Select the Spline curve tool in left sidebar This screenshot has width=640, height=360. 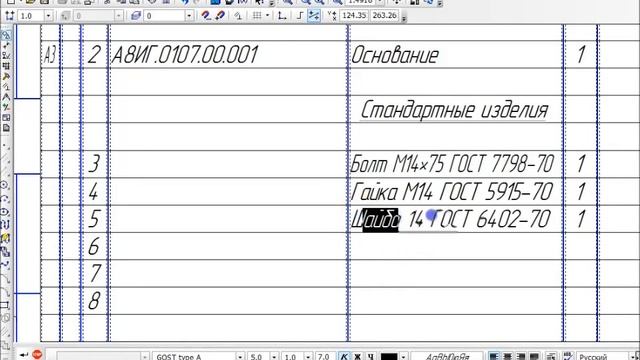coord(5,264)
